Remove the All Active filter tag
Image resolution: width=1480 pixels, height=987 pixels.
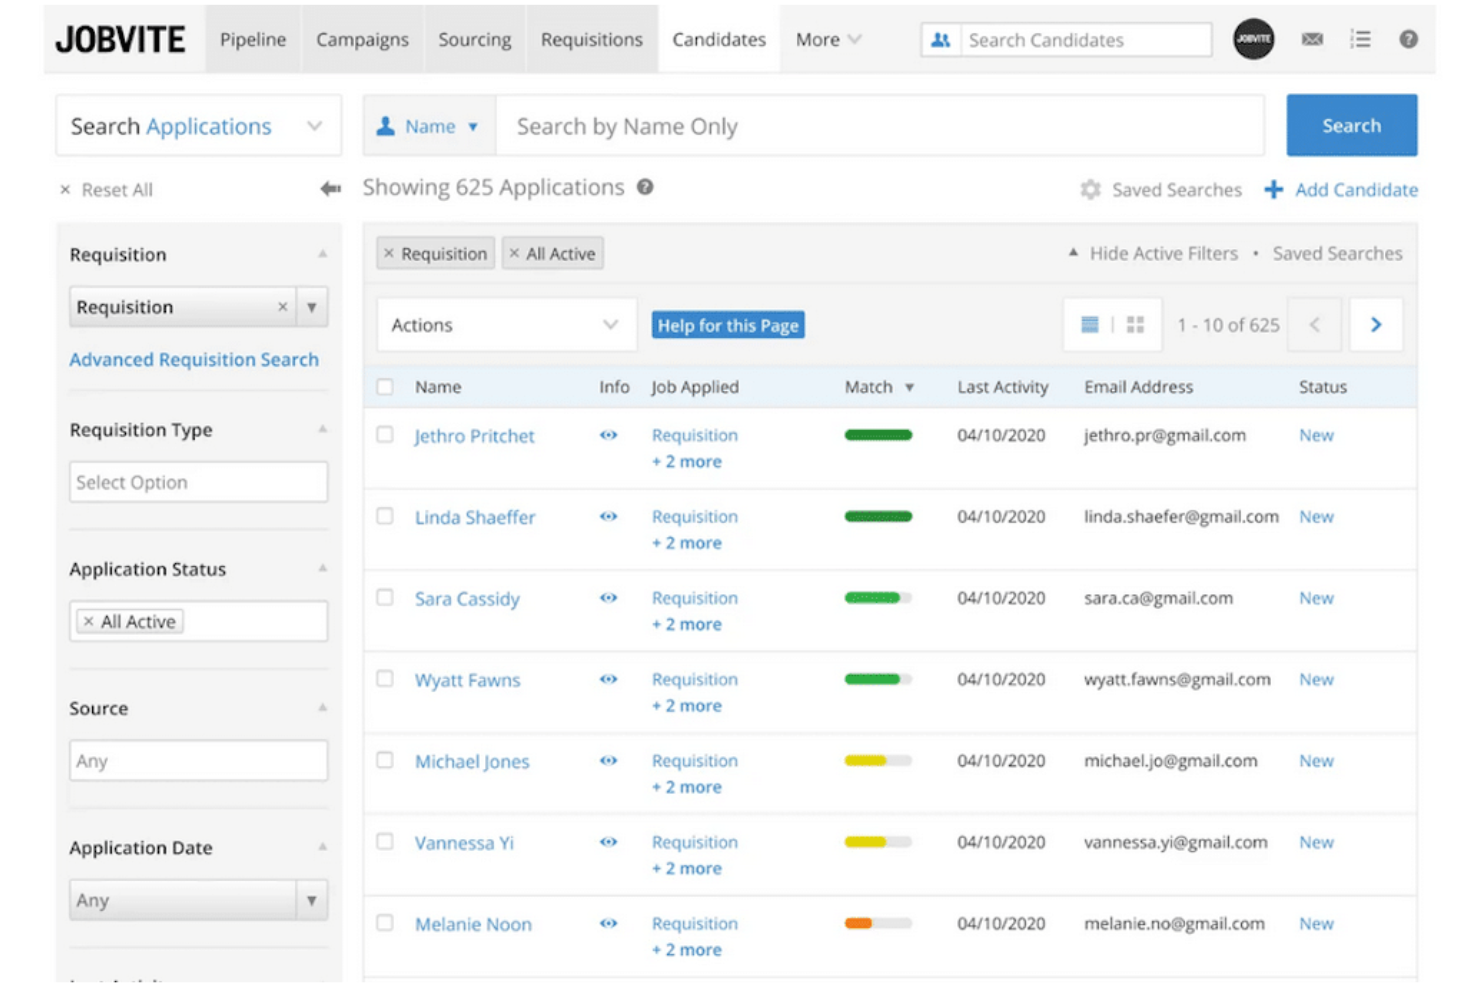pyautogui.click(x=514, y=253)
